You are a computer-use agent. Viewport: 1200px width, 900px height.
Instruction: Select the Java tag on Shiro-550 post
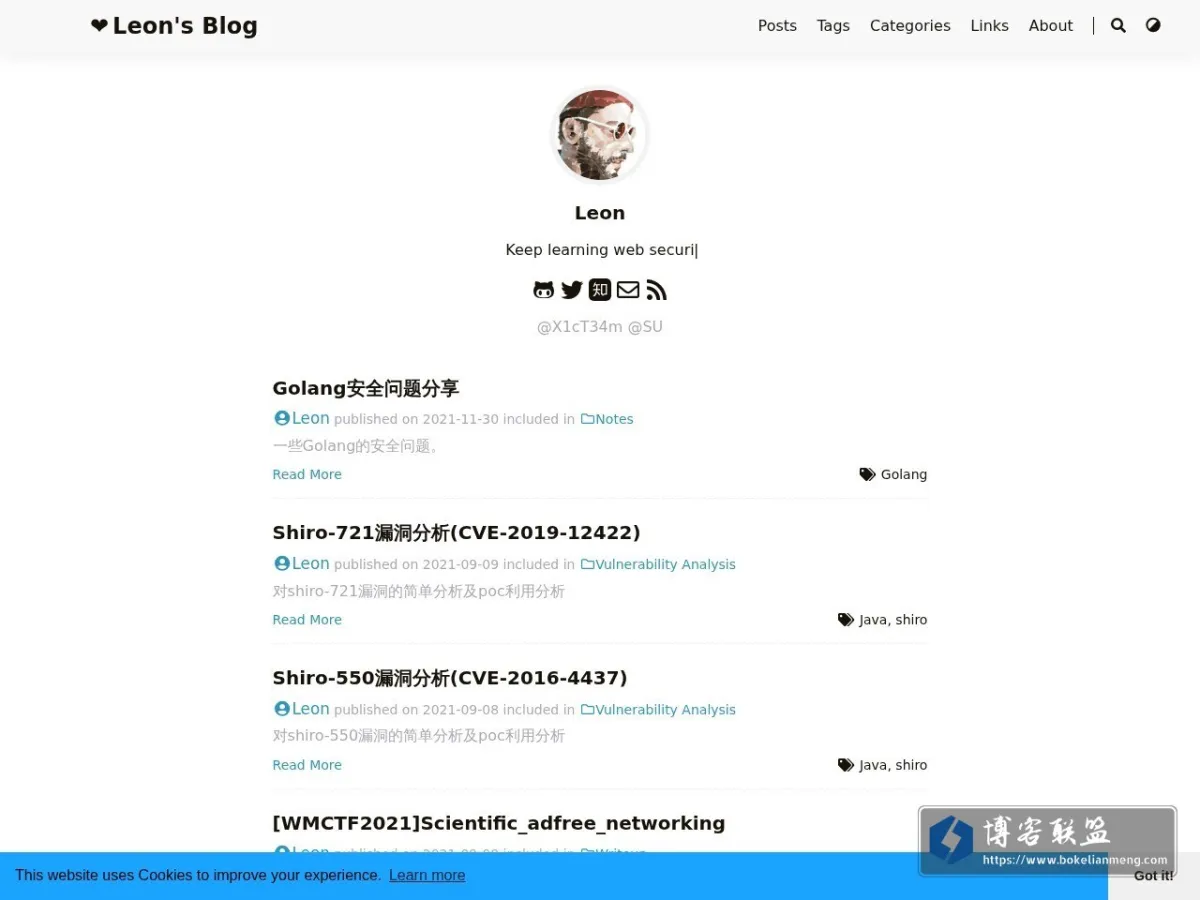pyautogui.click(x=873, y=765)
